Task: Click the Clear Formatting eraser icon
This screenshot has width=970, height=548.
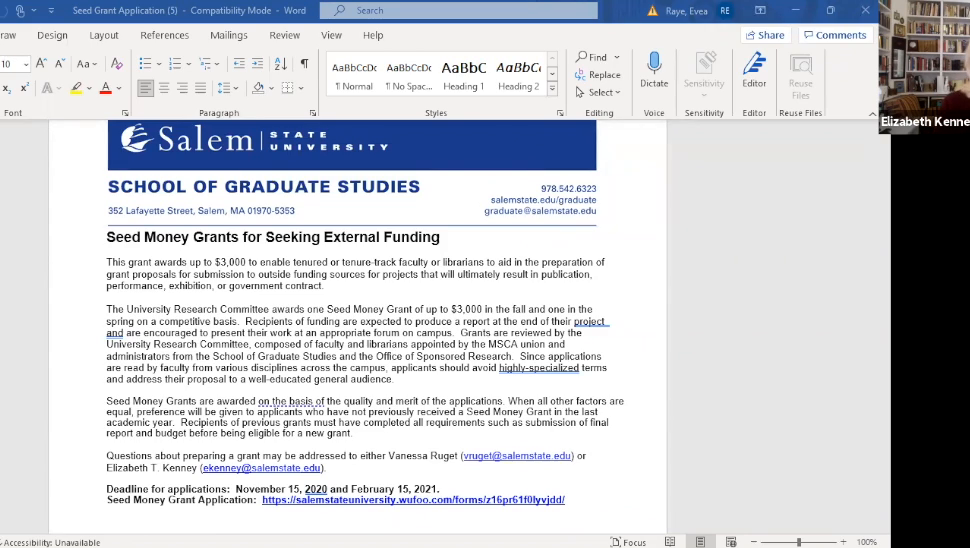Action: point(116,64)
